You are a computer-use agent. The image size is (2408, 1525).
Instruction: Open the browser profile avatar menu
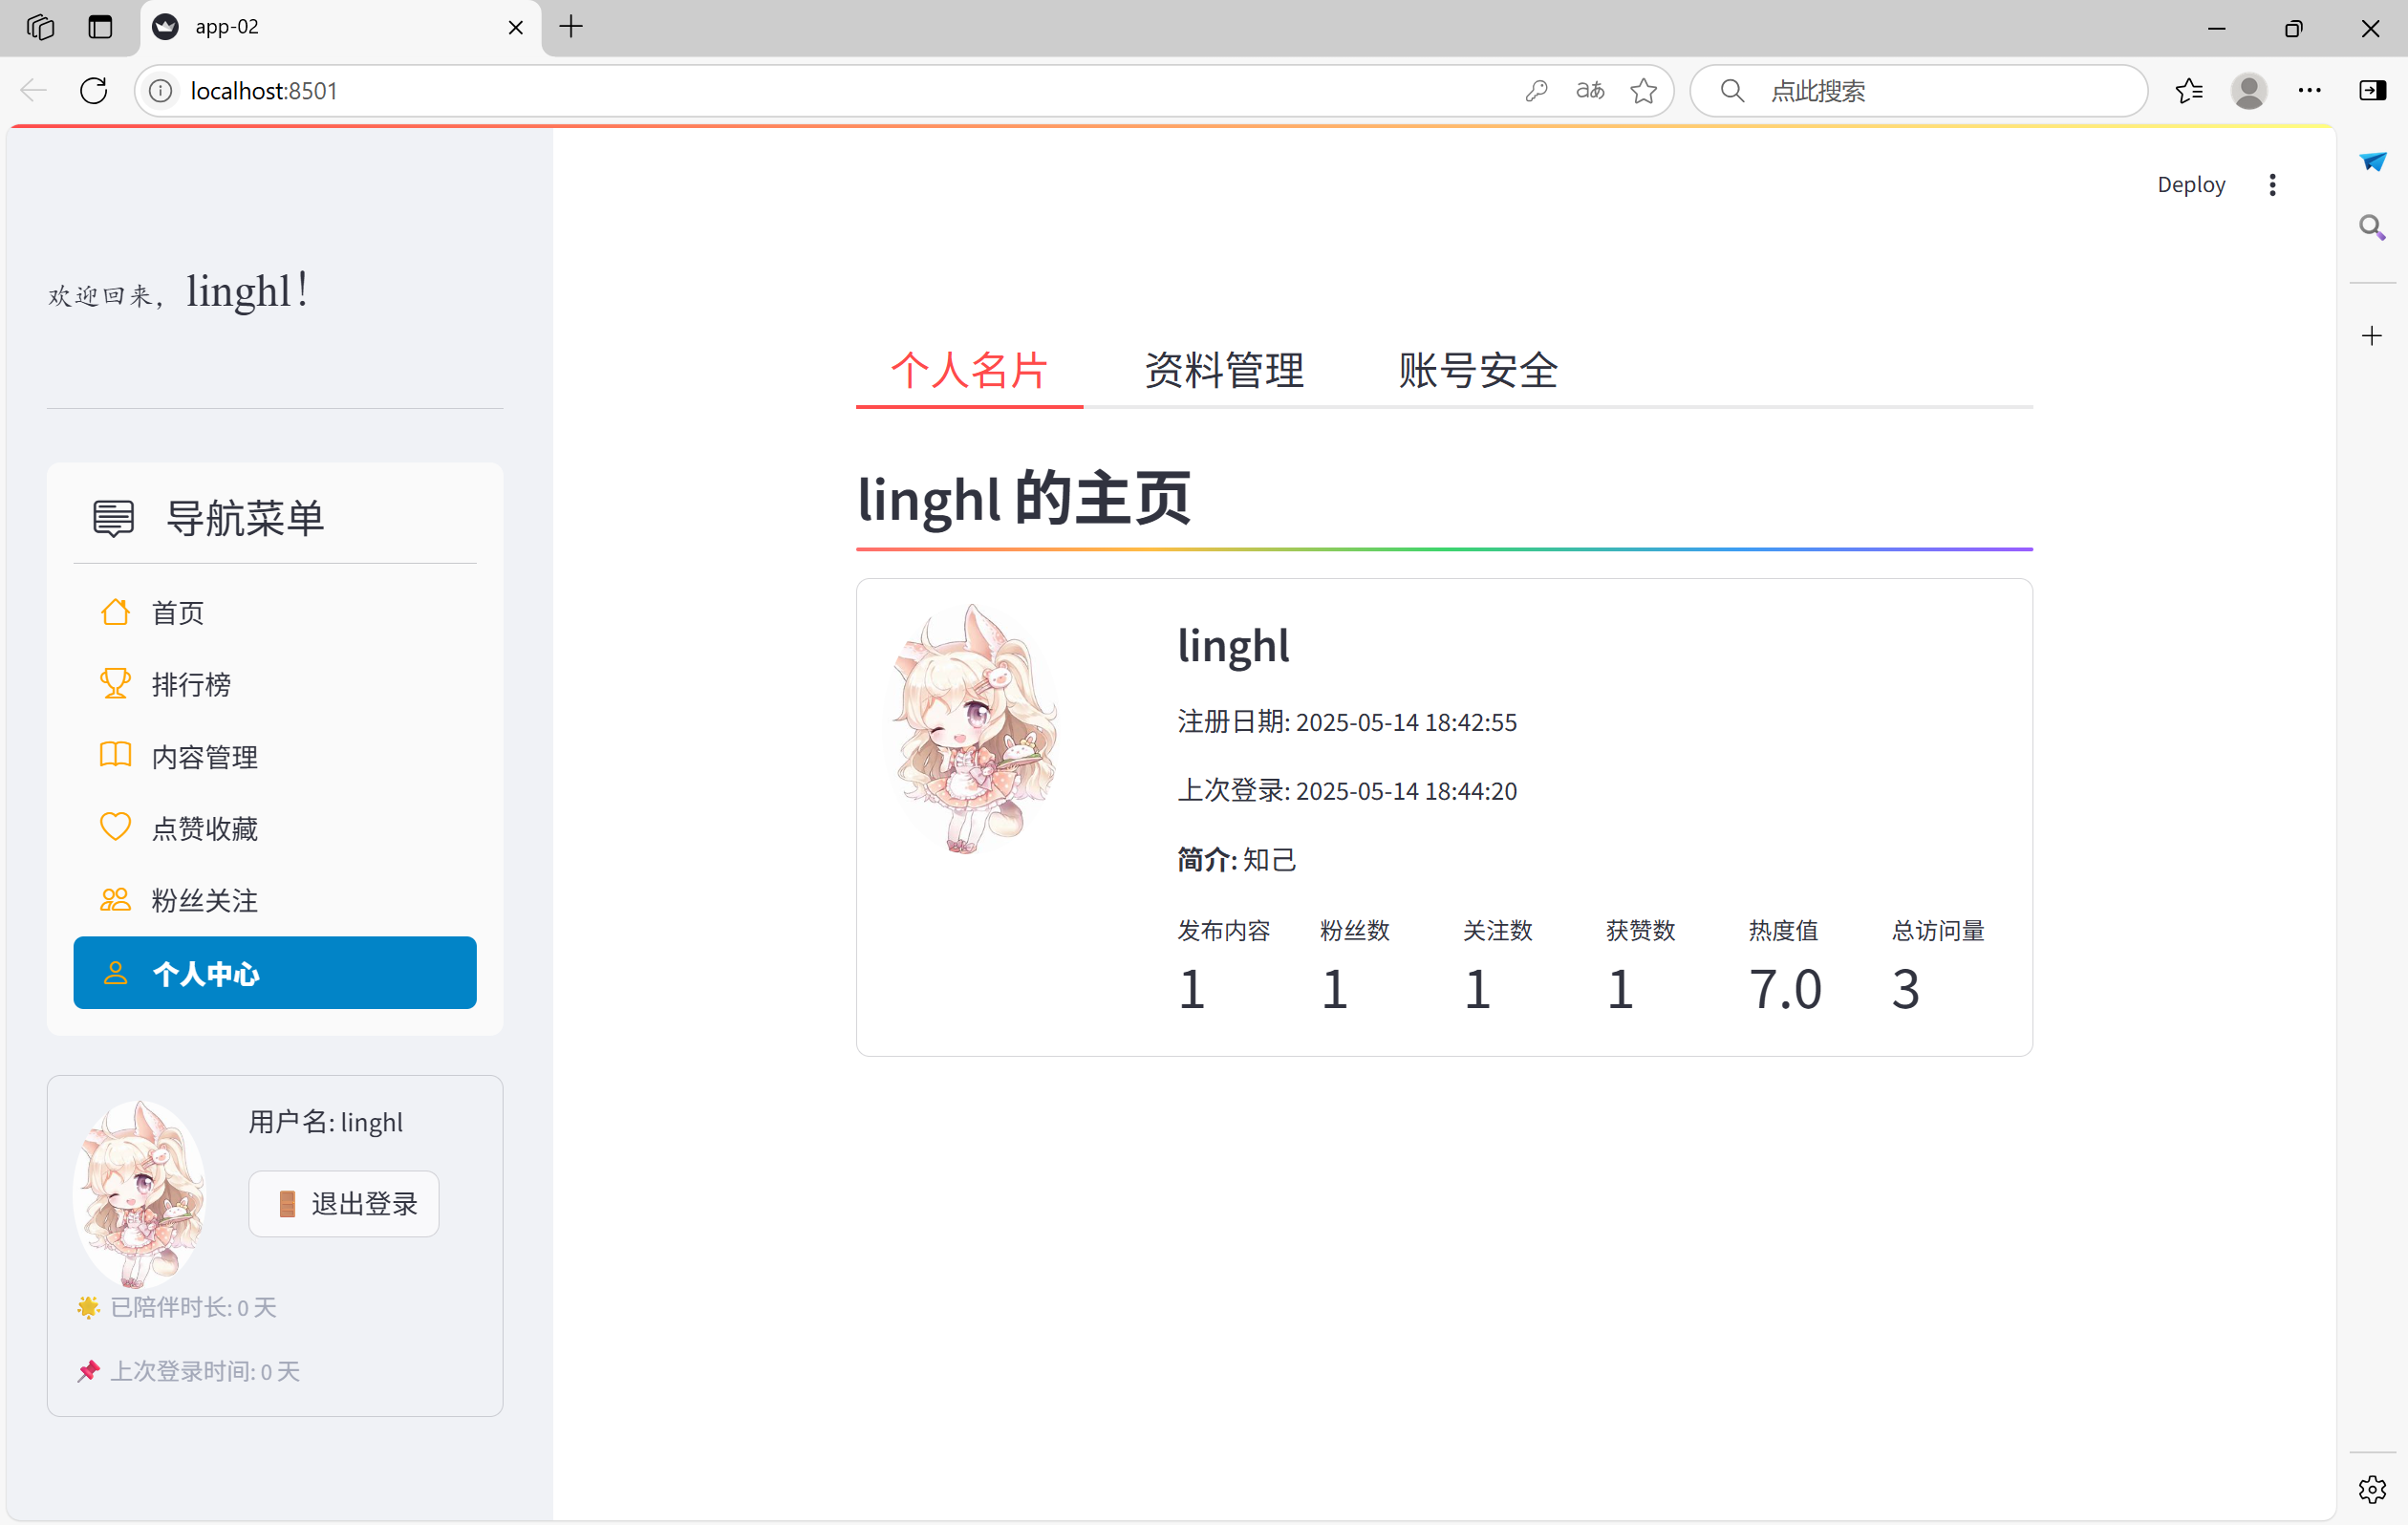pos(2249,91)
